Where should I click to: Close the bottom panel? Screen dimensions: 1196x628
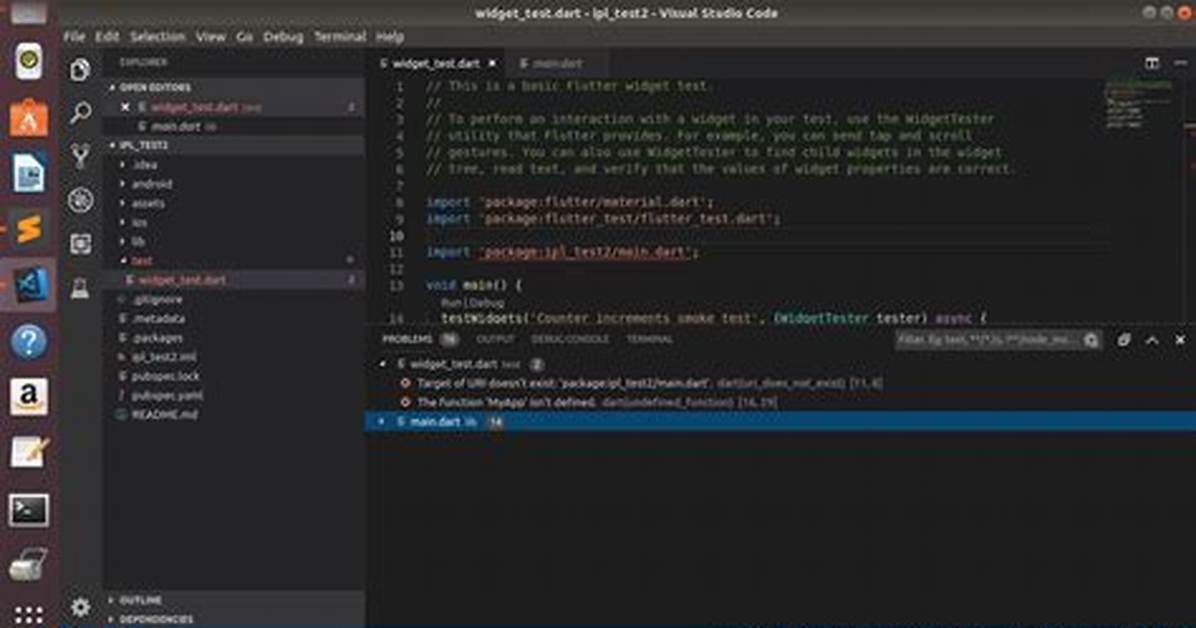(1180, 340)
